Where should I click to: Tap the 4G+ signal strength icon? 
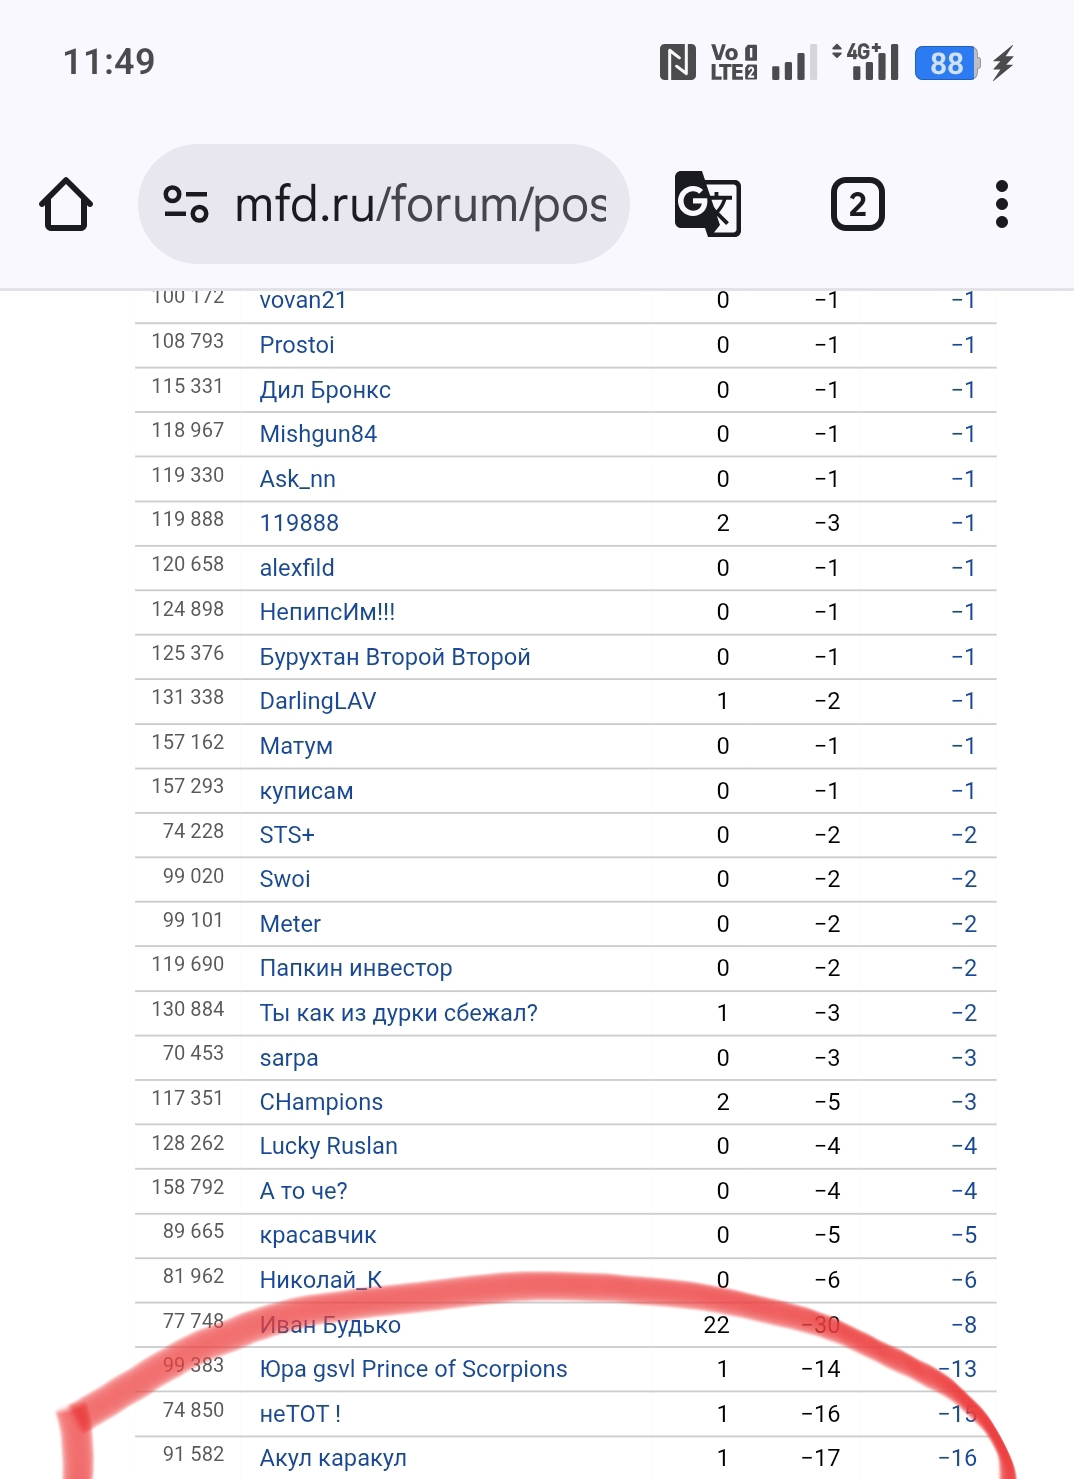pos(867,62)
